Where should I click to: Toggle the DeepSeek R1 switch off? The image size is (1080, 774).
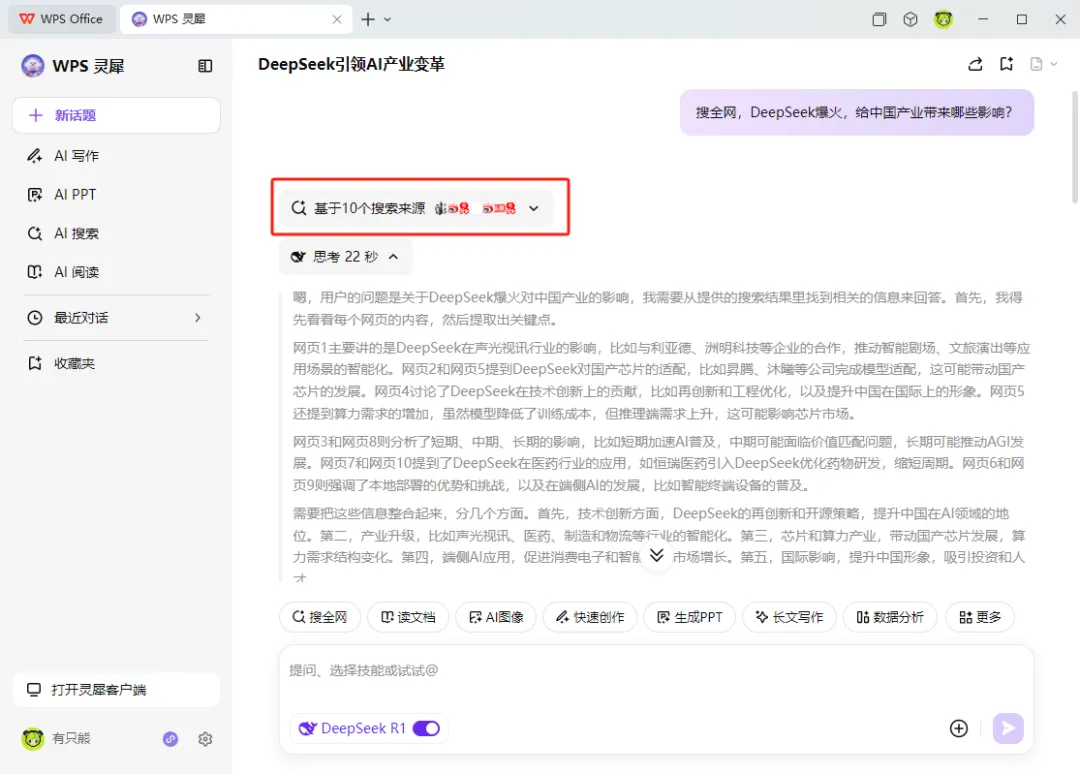click(x=426, y=729)
